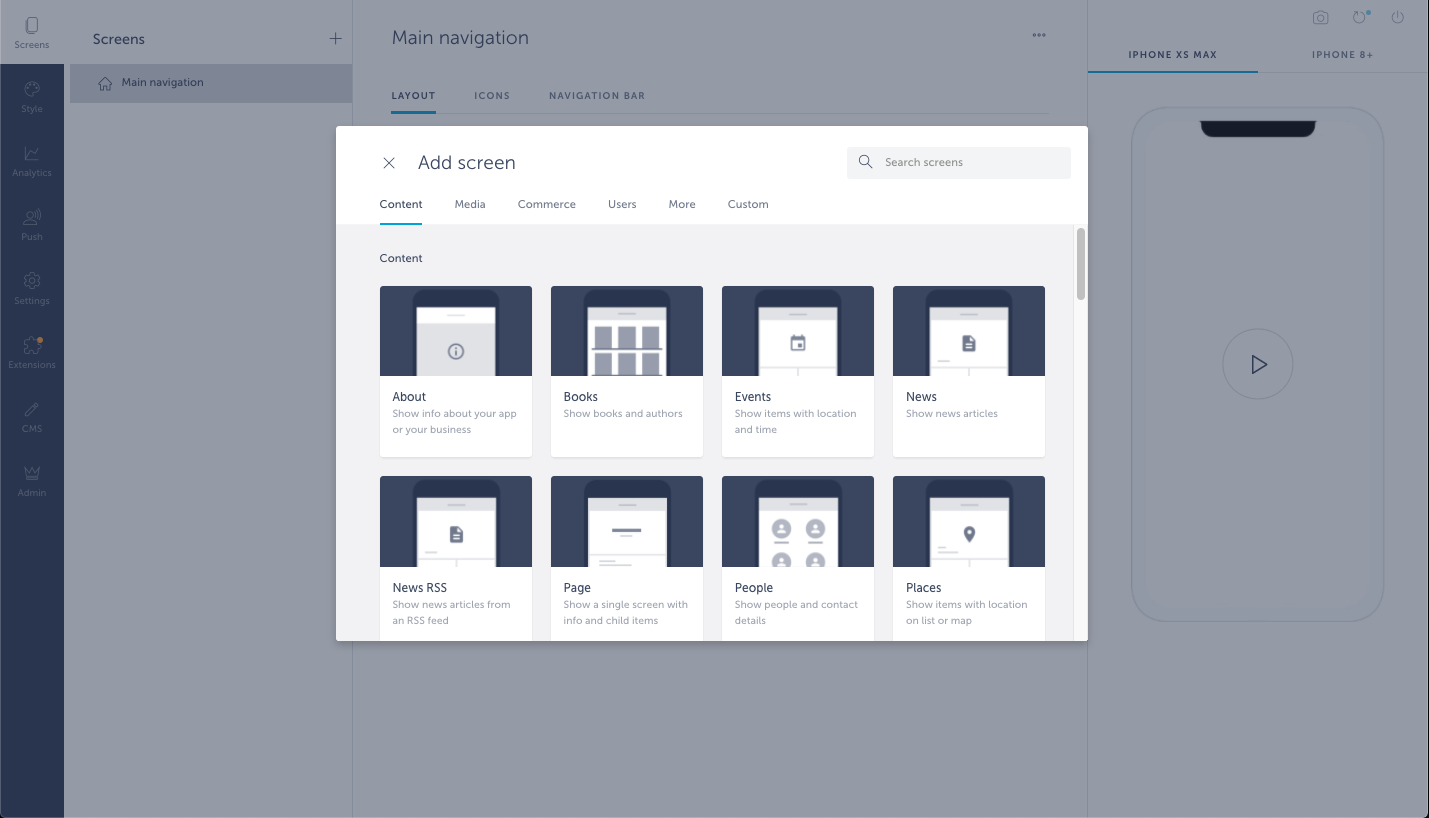Open the Extensions section in the sidebar
Screen dimensions: 1429x818
(x=31, y=353)
